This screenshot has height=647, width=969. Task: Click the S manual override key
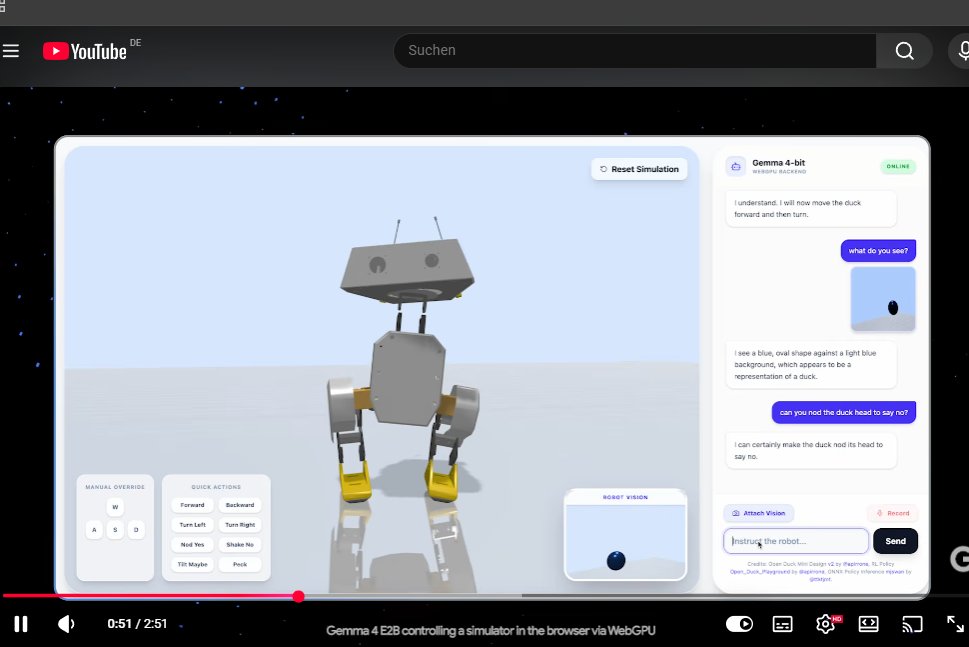coord(115,530)
